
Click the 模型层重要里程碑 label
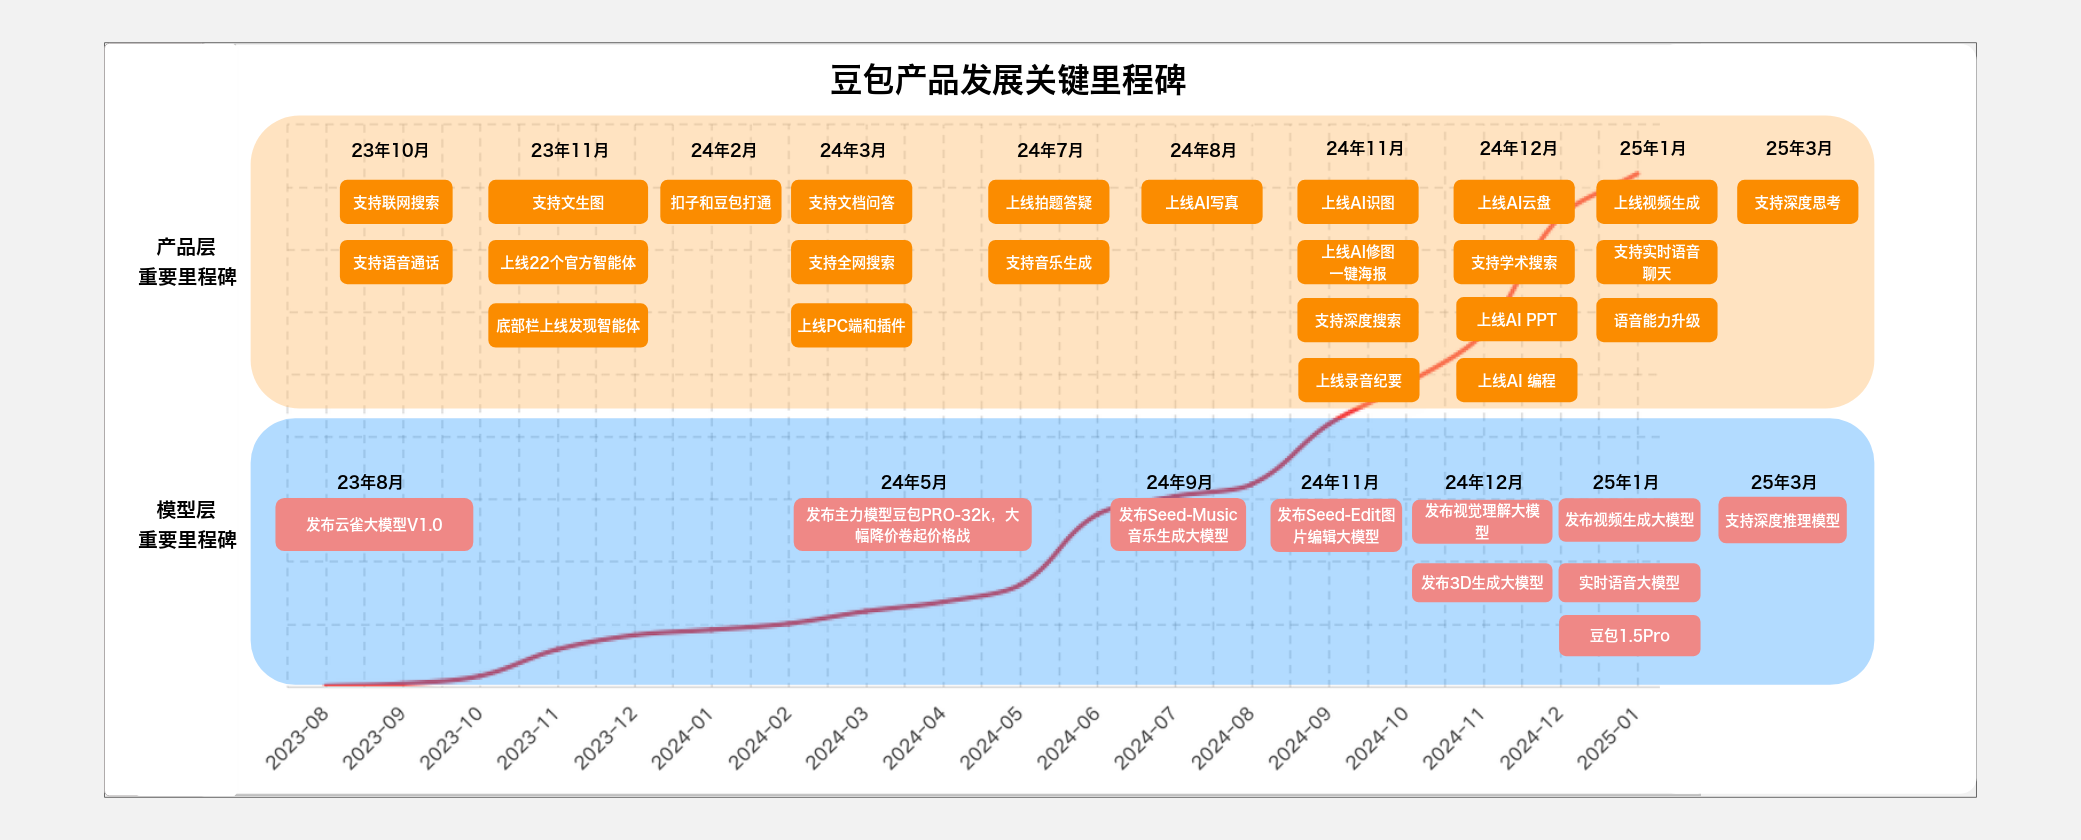click(x=187, y=525)
